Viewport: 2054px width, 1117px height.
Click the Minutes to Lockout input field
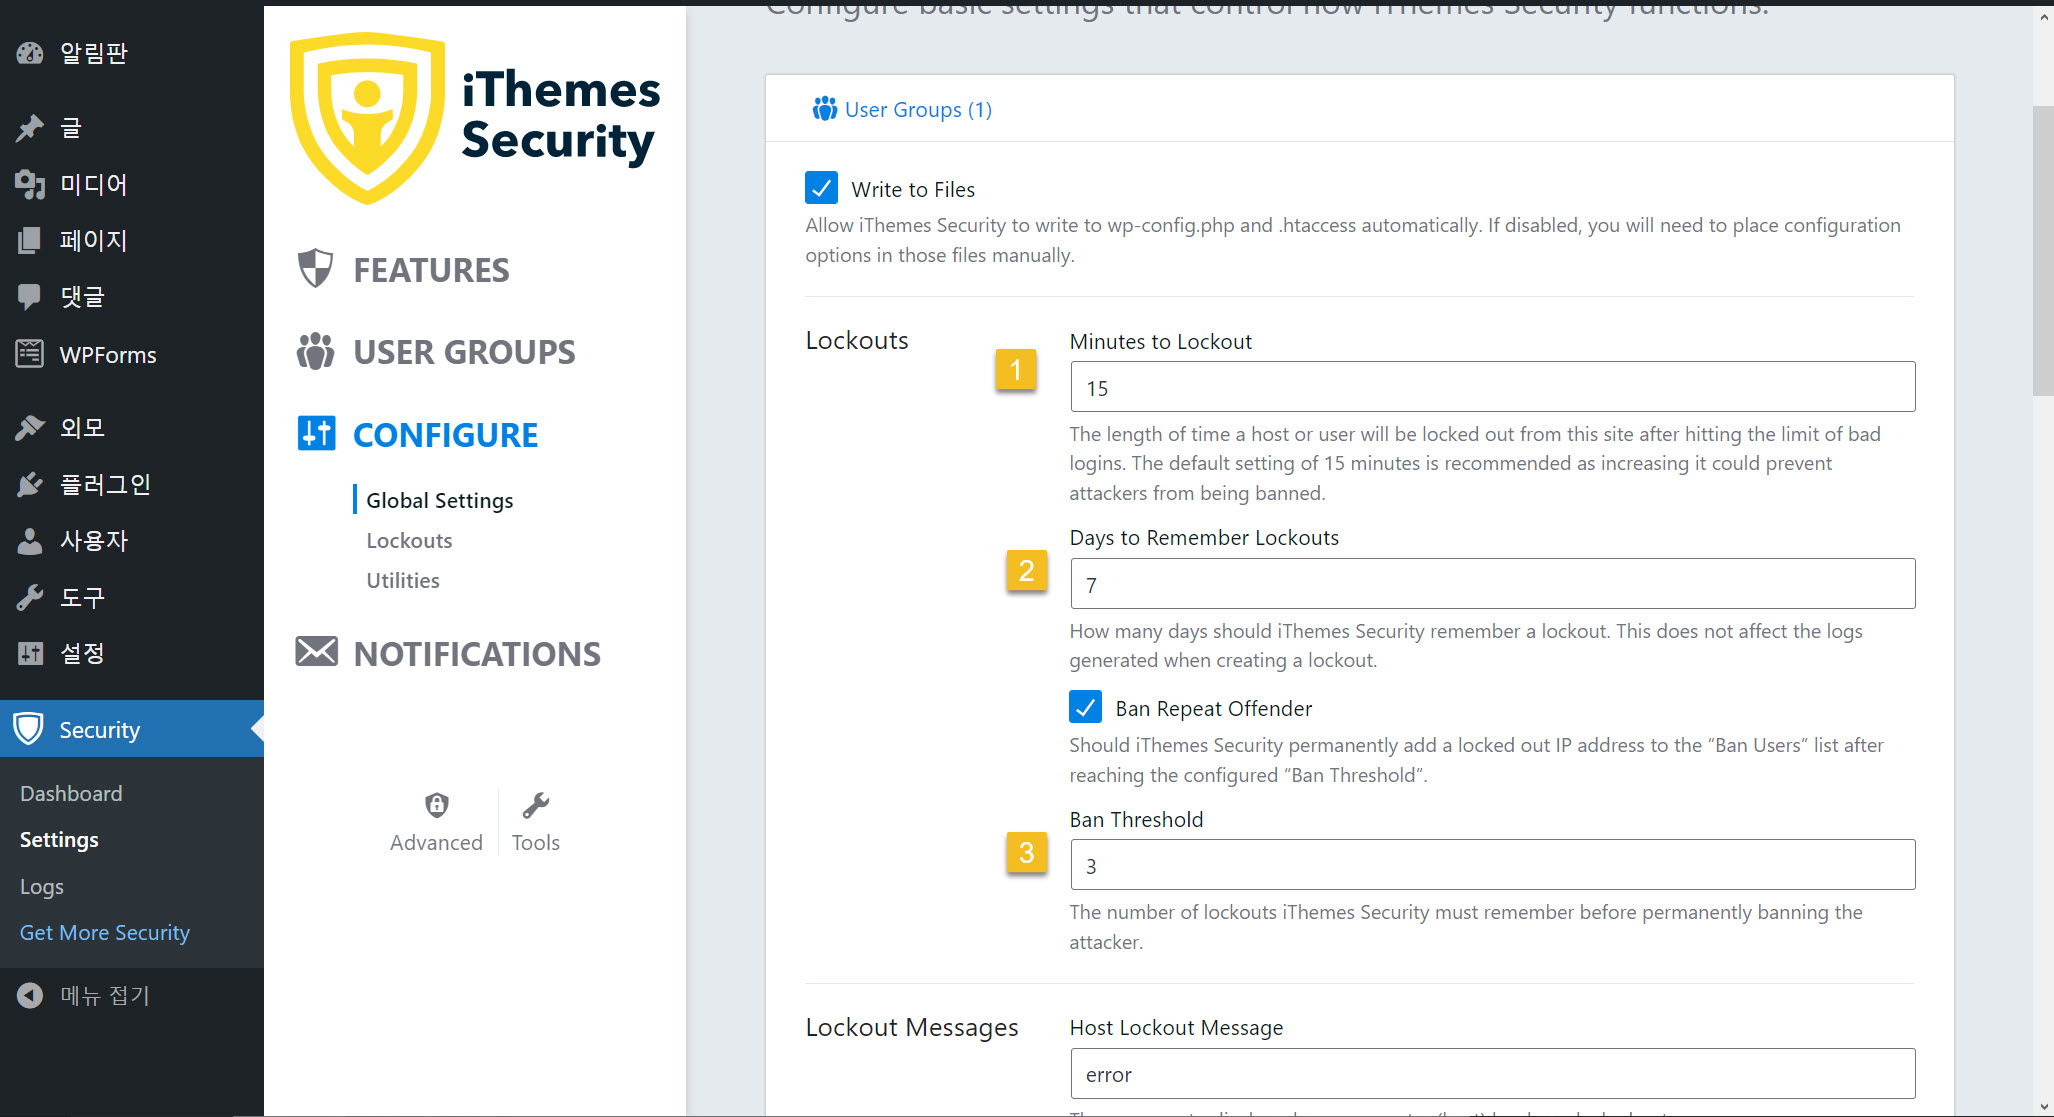[x=1492, y=387]
